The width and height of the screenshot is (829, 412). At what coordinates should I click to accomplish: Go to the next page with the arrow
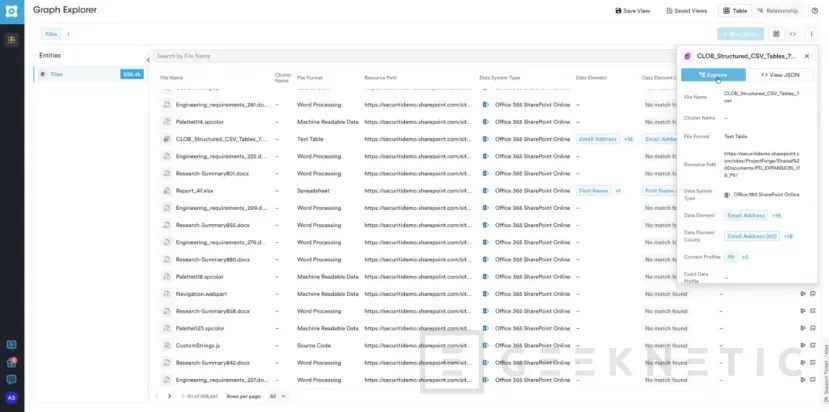click(169, 396)
